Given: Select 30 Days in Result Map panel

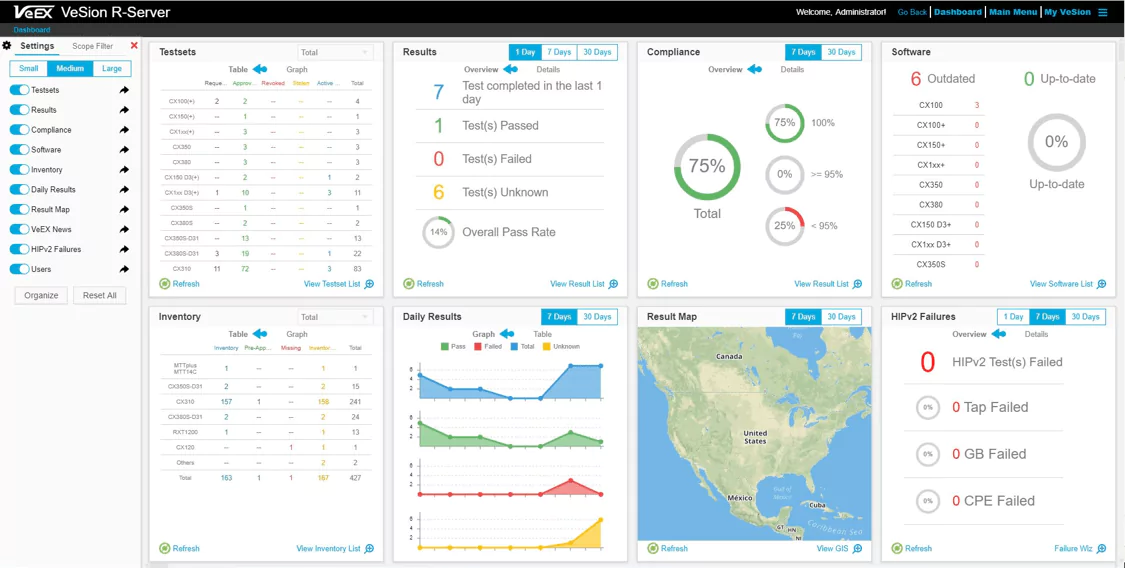Looking at the screenshot, I should click(x=840, y=317).
